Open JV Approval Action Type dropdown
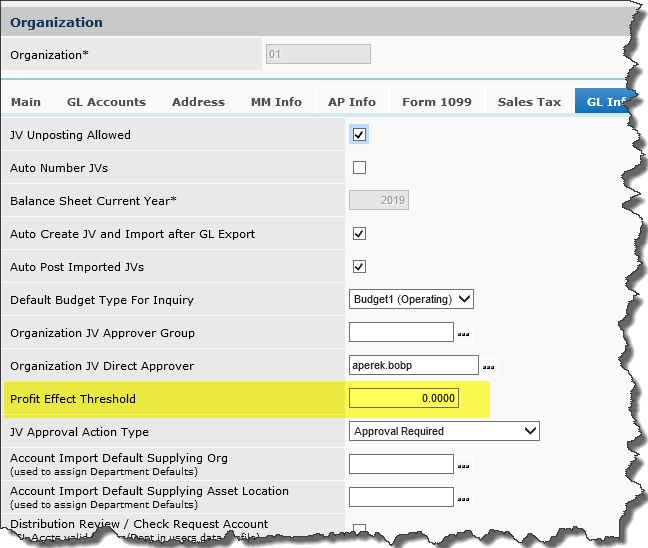This screenshot has height=548, width=648. coord(444,432)
